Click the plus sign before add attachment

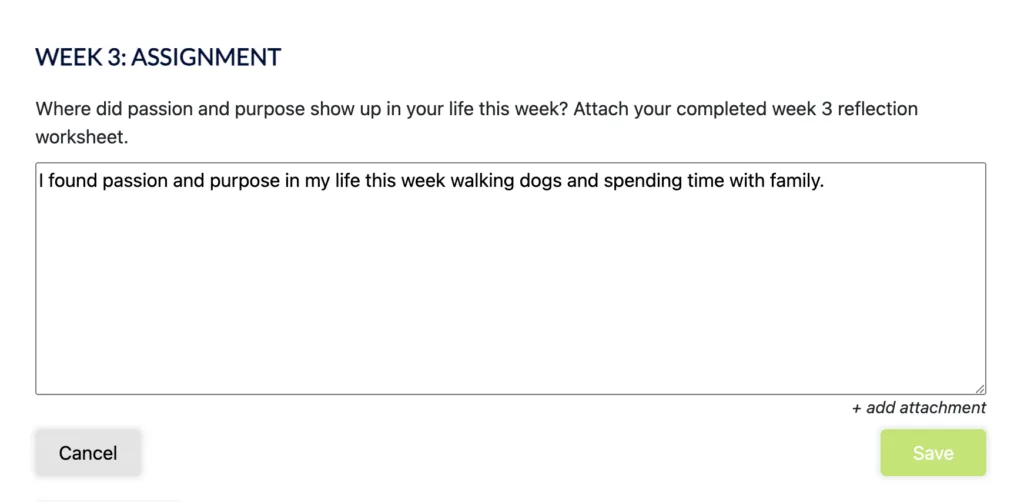857,408
